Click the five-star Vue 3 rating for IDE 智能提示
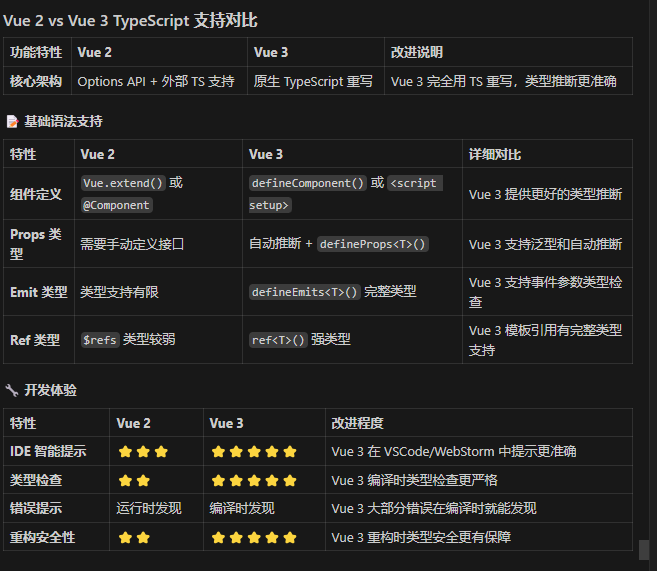Viewport: 657px width, 571px height. (254, 452)
